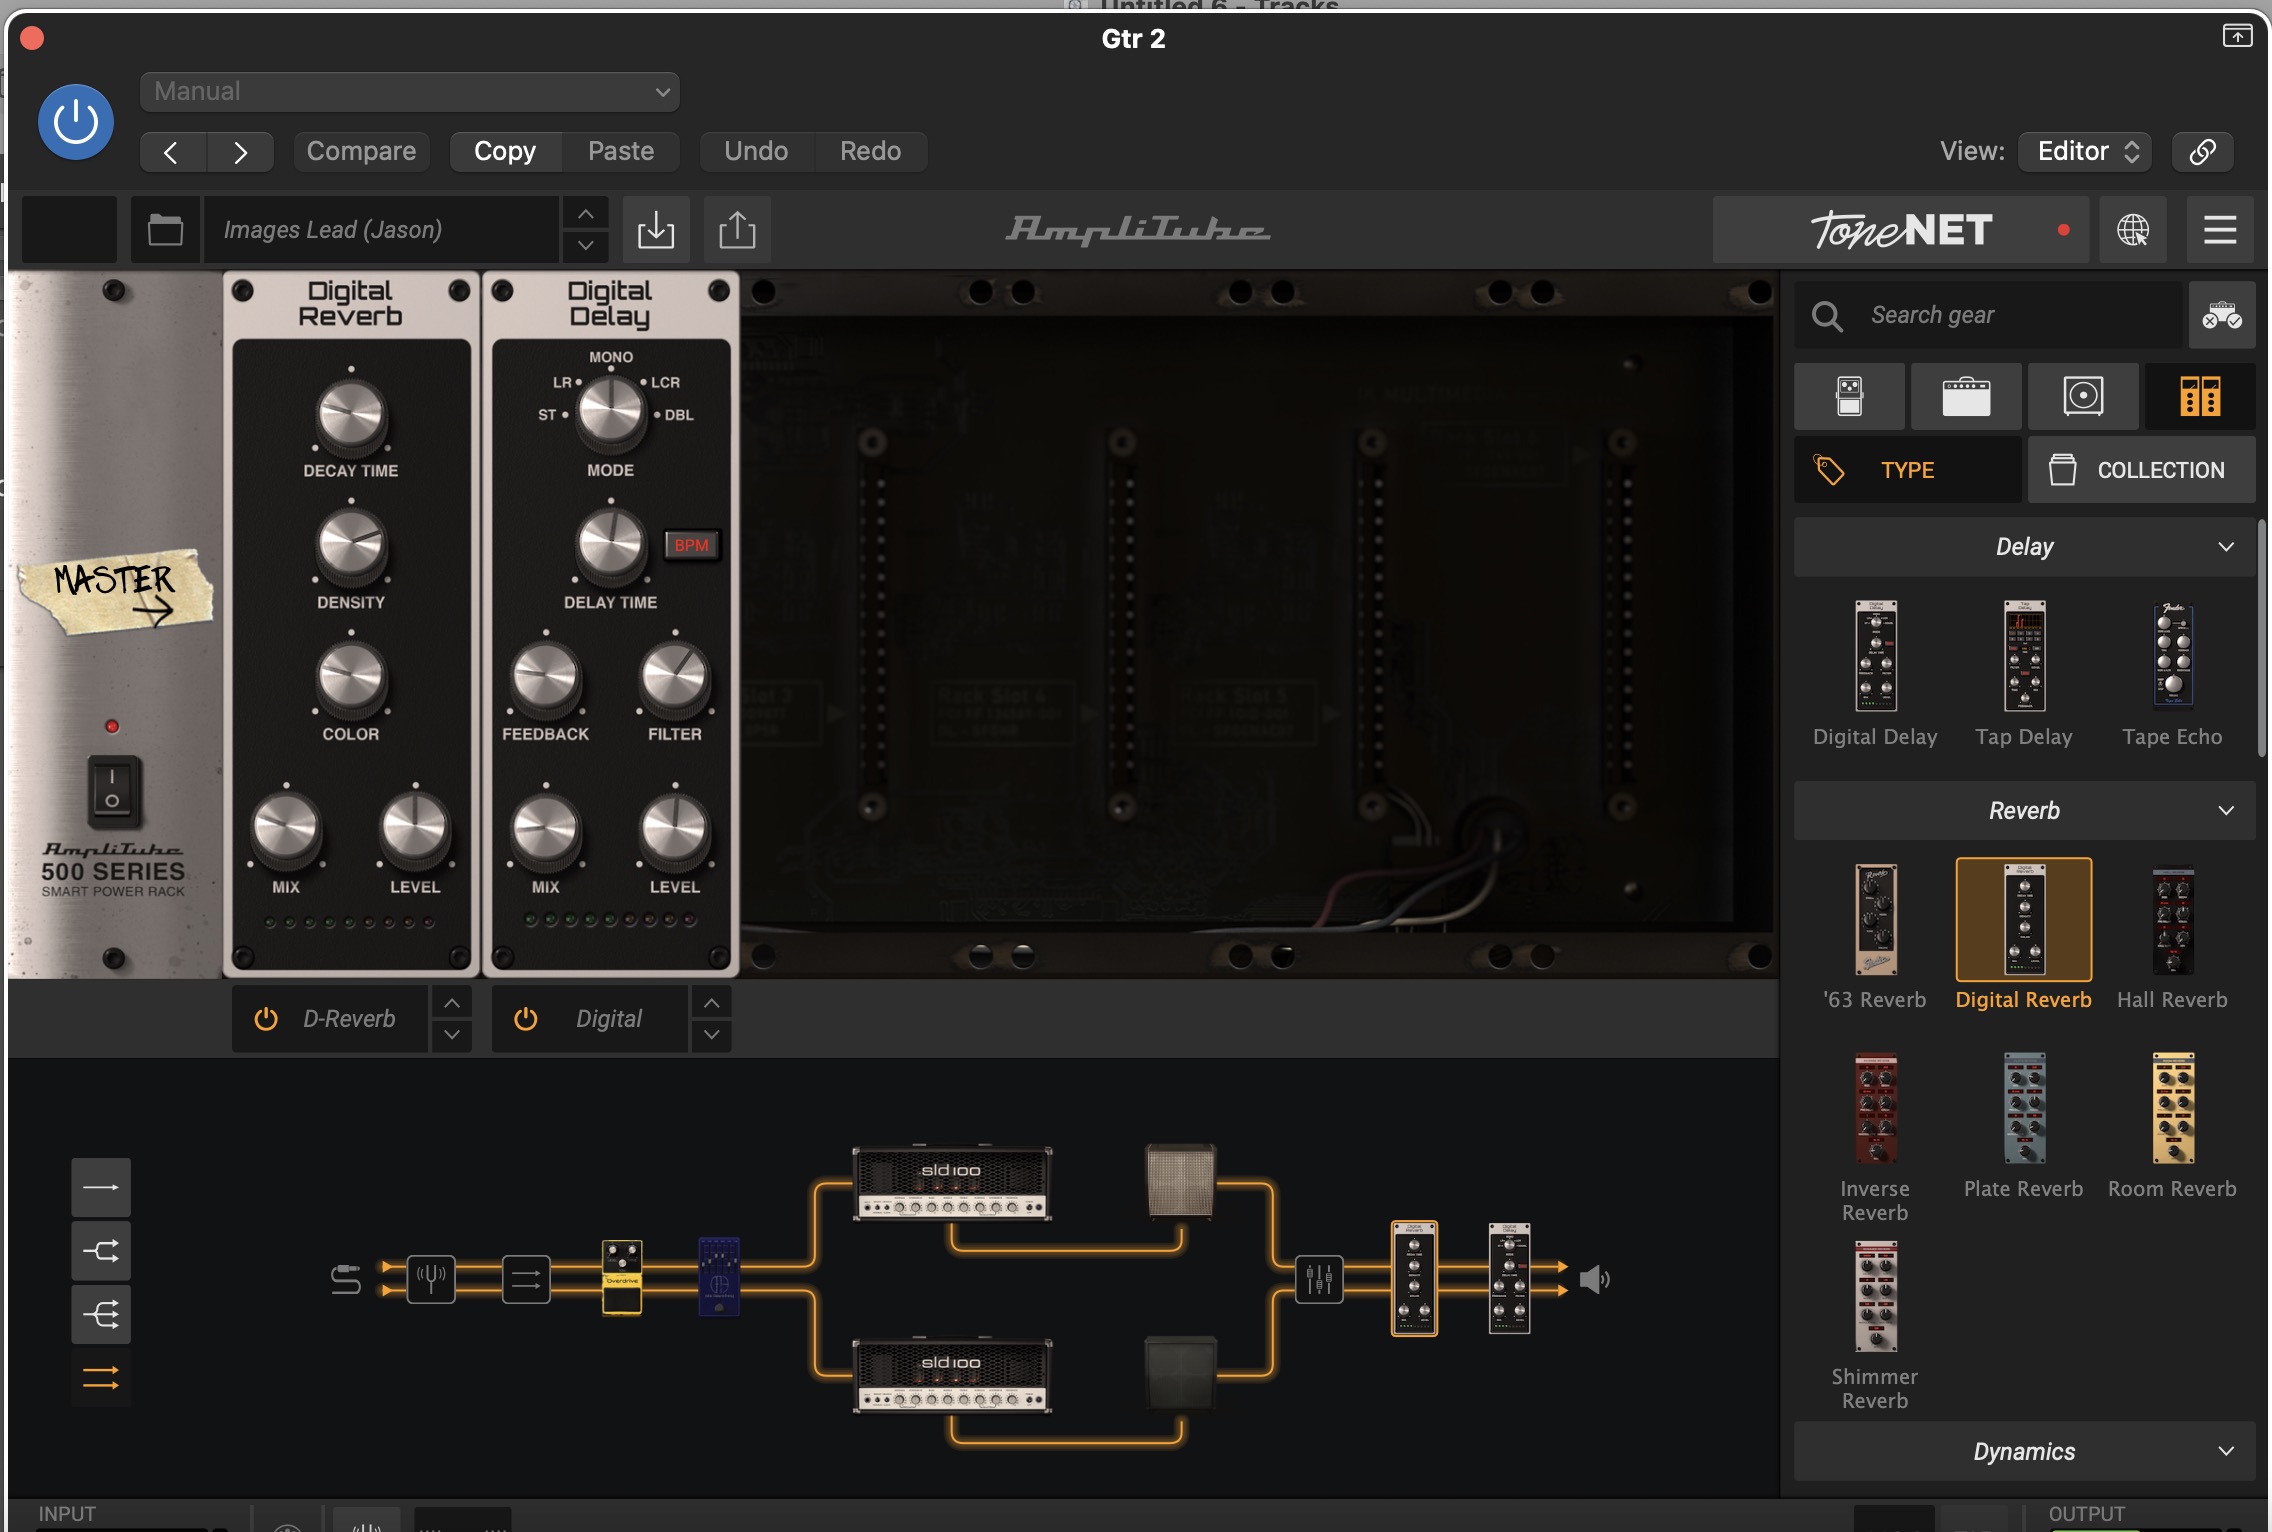Viewport: 2272px width, 1532px height.
Task: Click the Search gear field
Action: coord(1988,315)
